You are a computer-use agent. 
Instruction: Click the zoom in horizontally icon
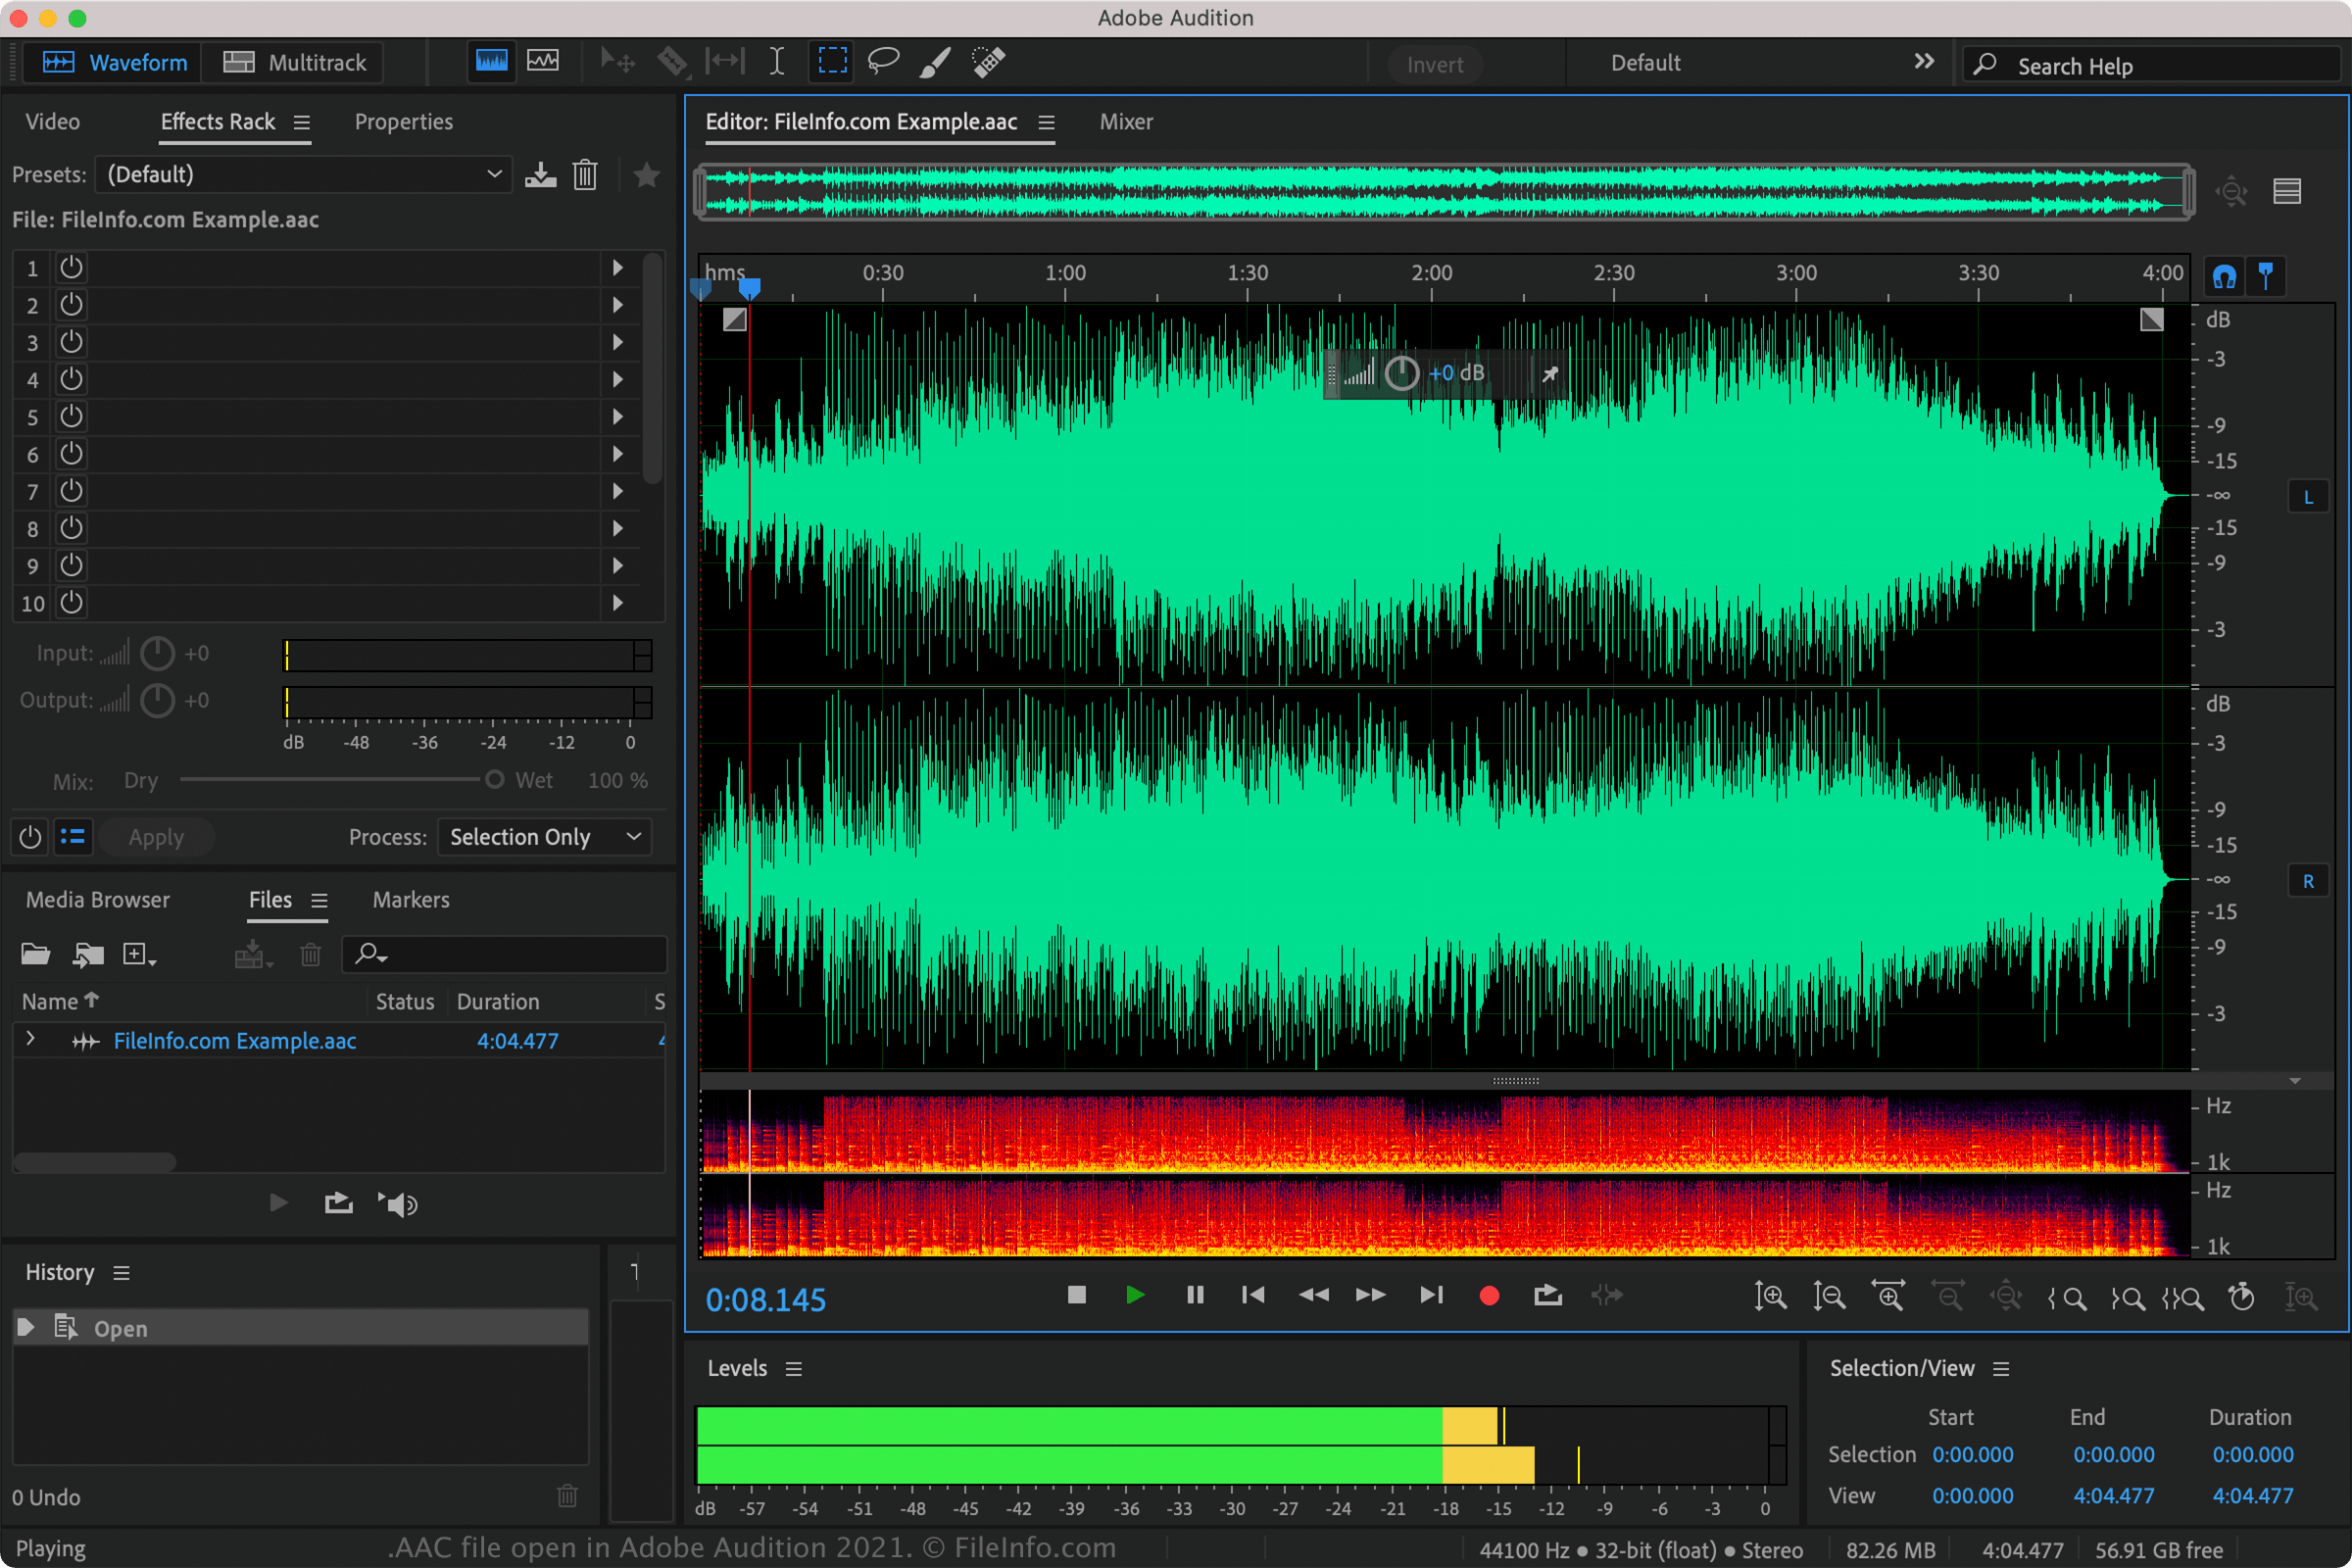pyautogui.click(x=1886, y=1295)
